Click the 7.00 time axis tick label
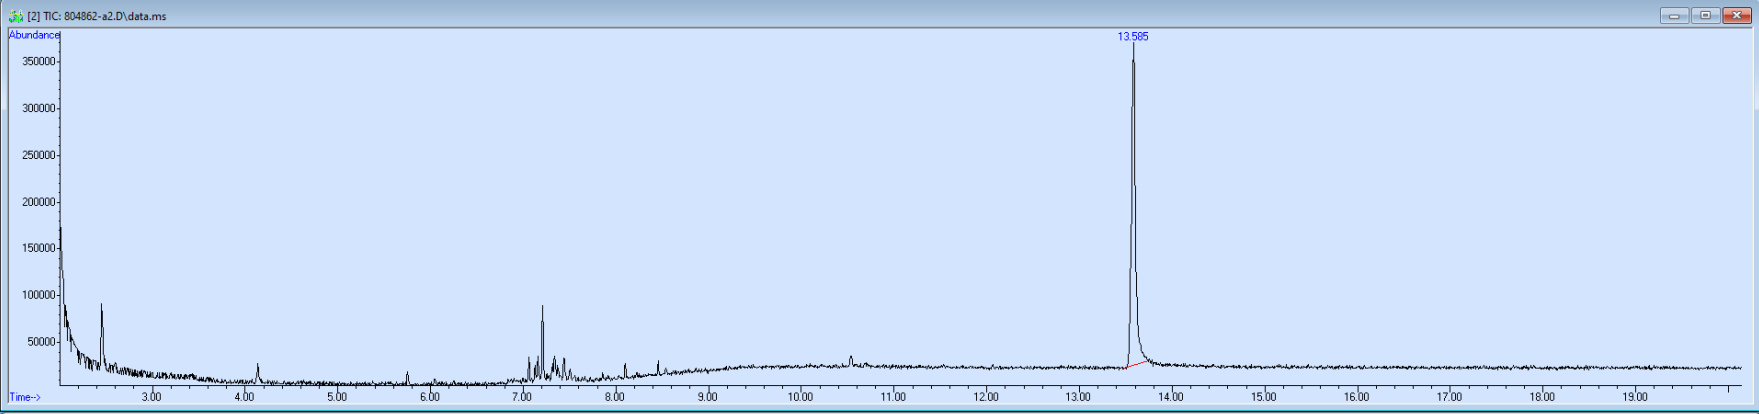The height and width of the screenshot is (414, 1759). [522, 397]
